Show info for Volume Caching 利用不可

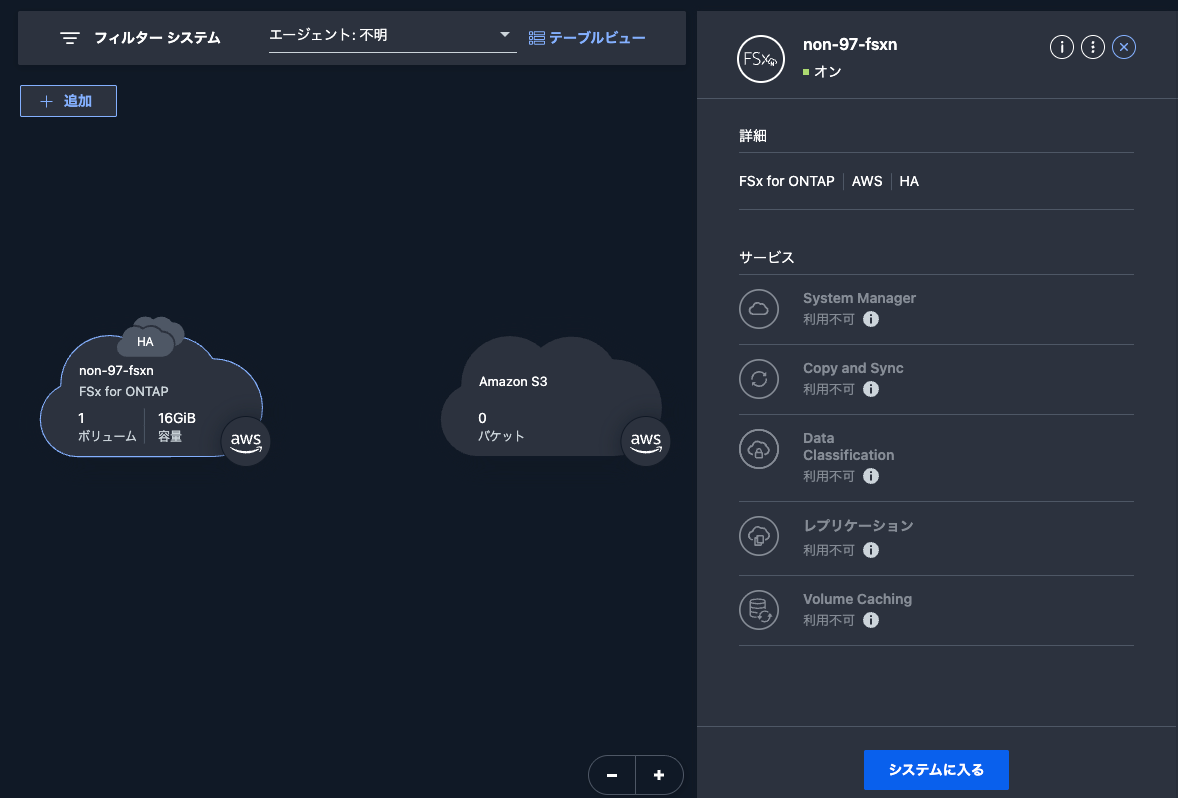(x=871, y=620)
